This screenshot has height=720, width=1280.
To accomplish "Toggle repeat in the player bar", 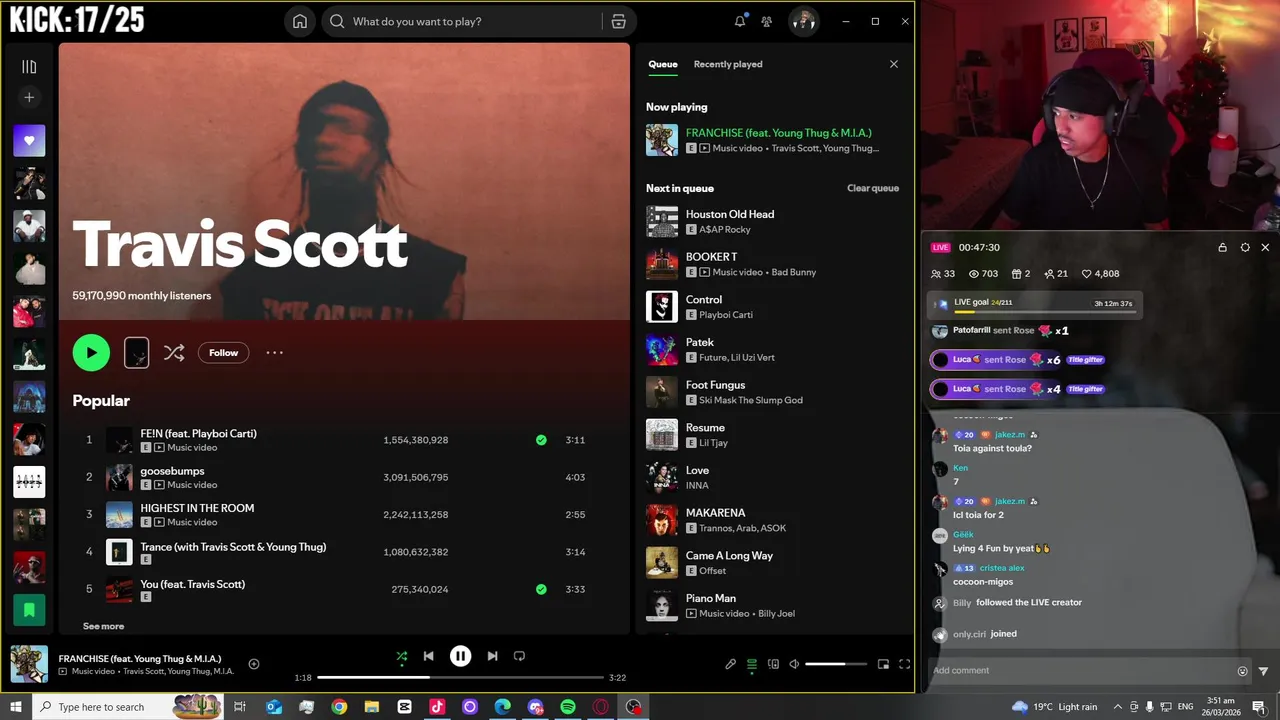I will pos(519,656).
